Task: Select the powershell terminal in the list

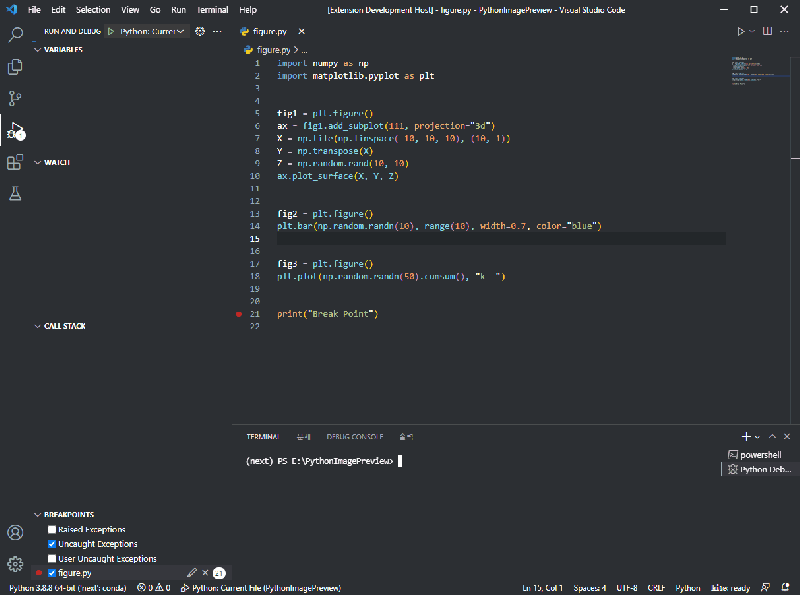Action: coord(756,454)
